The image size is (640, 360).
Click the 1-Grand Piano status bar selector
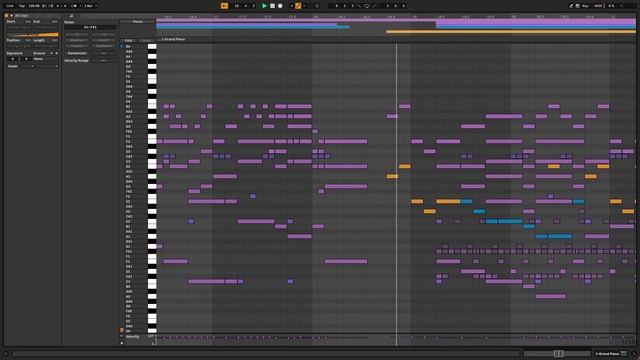point(607,353)
